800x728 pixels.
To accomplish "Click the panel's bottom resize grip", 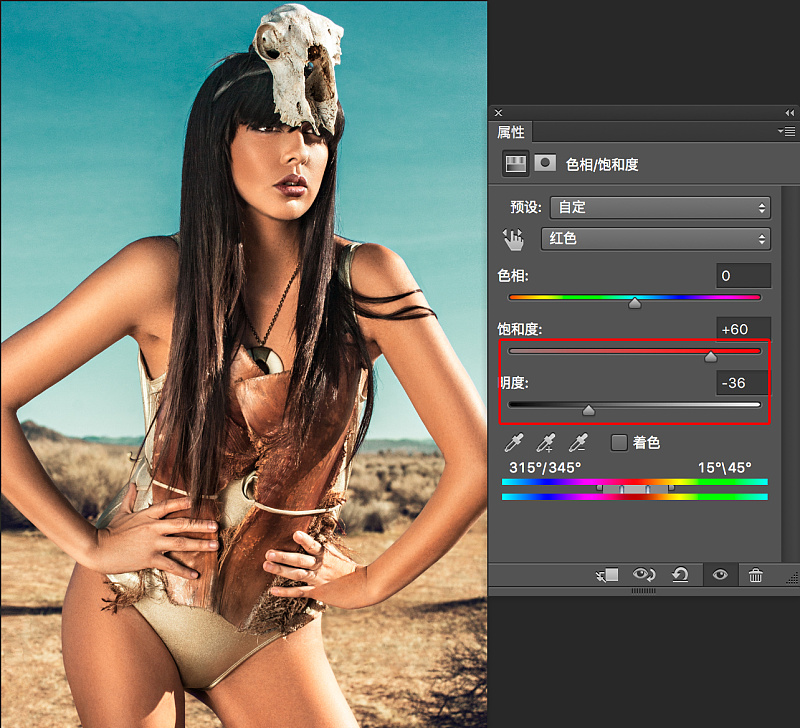I will point(644,591).
